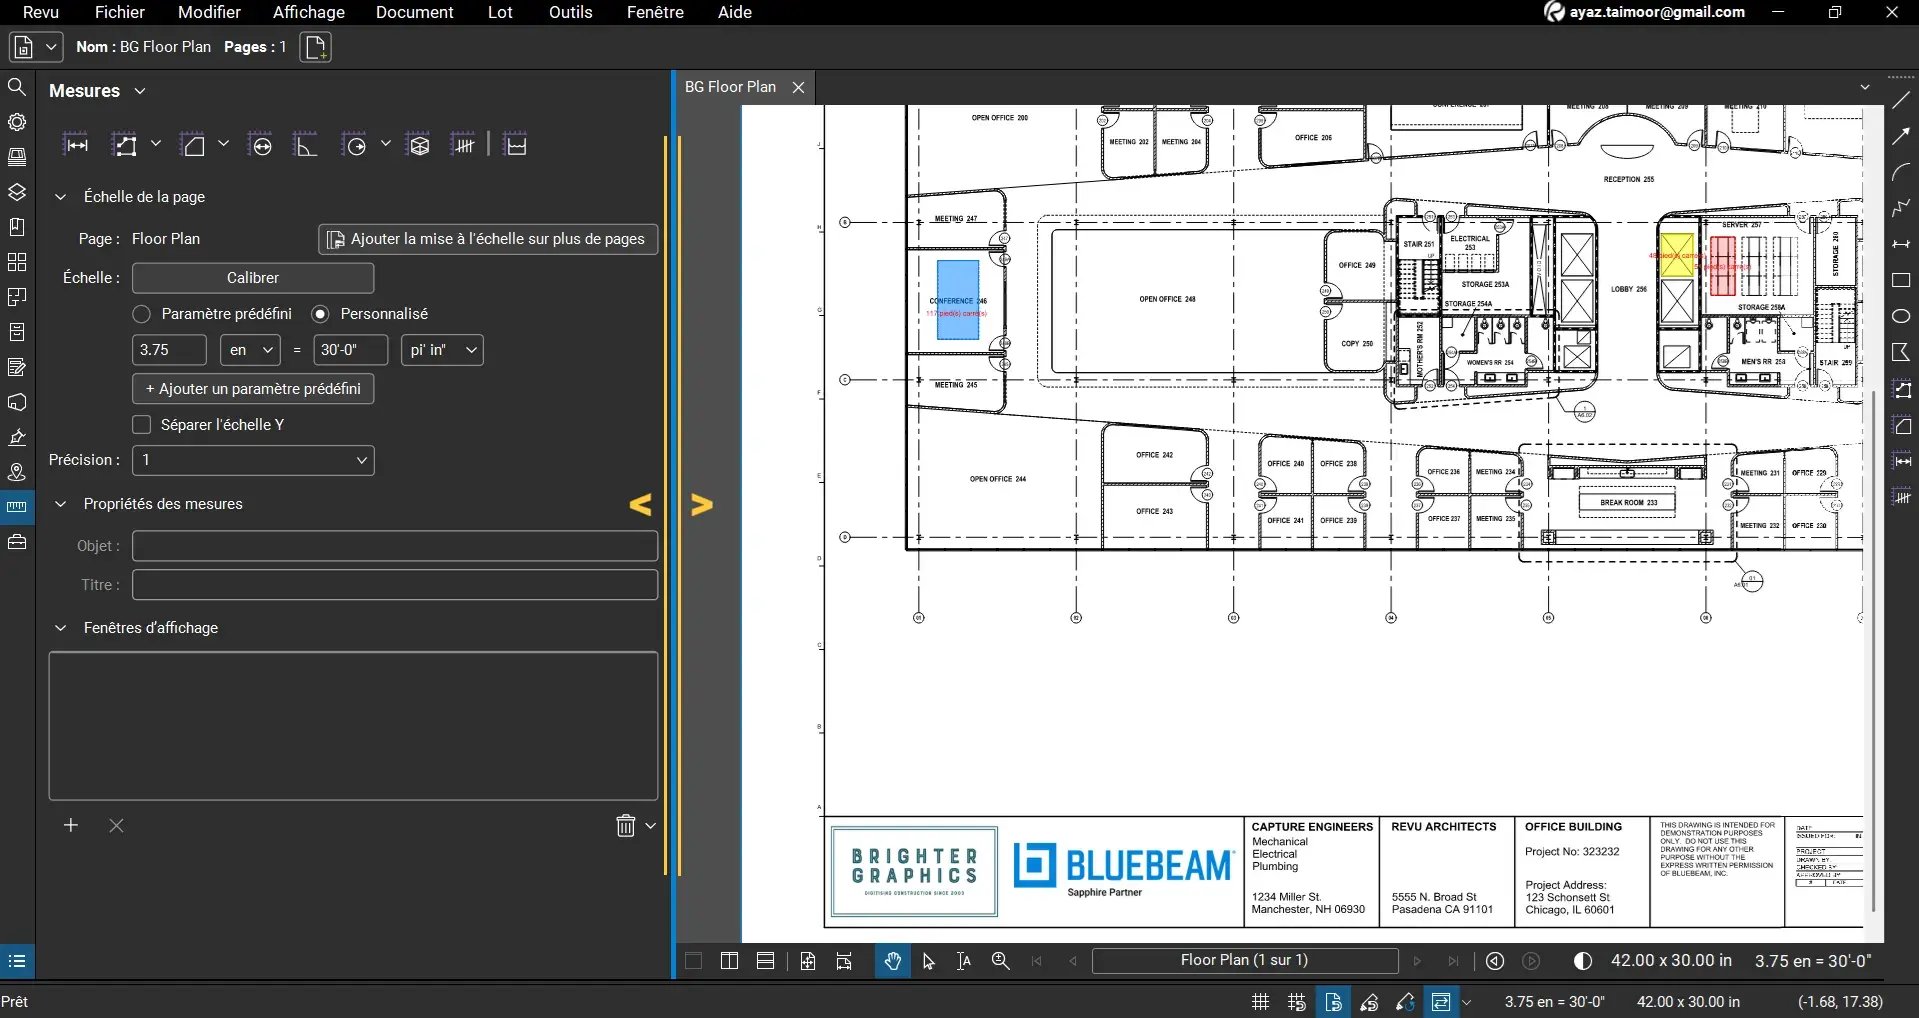Viewport: 1919px width, 1018px height.
Task: Select the Diameter measurement tool
Action: (261, 143)
